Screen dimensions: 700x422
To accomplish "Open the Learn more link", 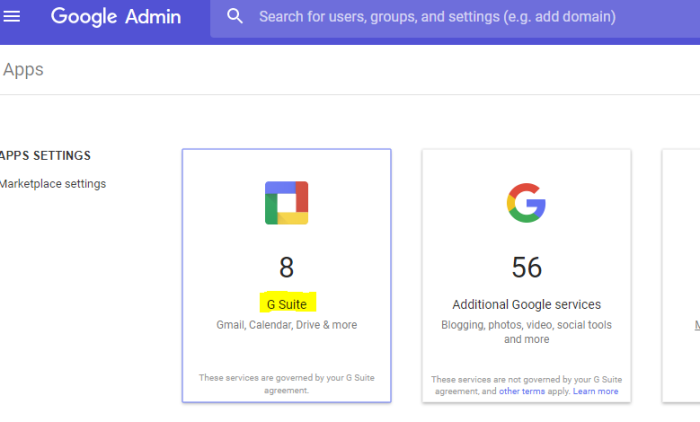I will click(596, 391).
